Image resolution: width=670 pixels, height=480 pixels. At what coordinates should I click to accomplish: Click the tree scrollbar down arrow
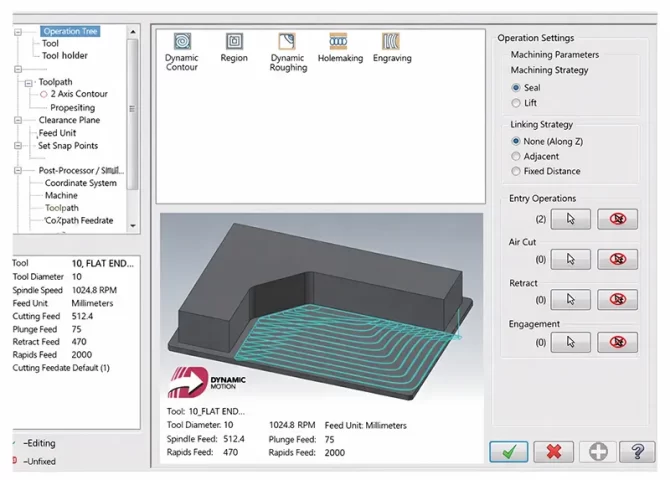133,226
